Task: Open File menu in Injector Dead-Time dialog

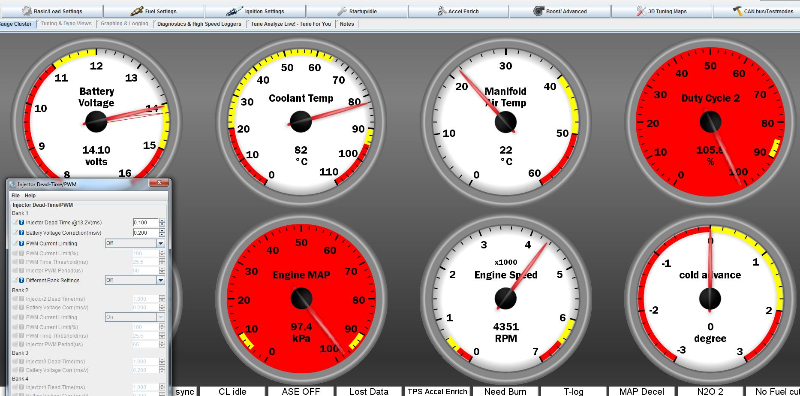Action: click(15, 195)
